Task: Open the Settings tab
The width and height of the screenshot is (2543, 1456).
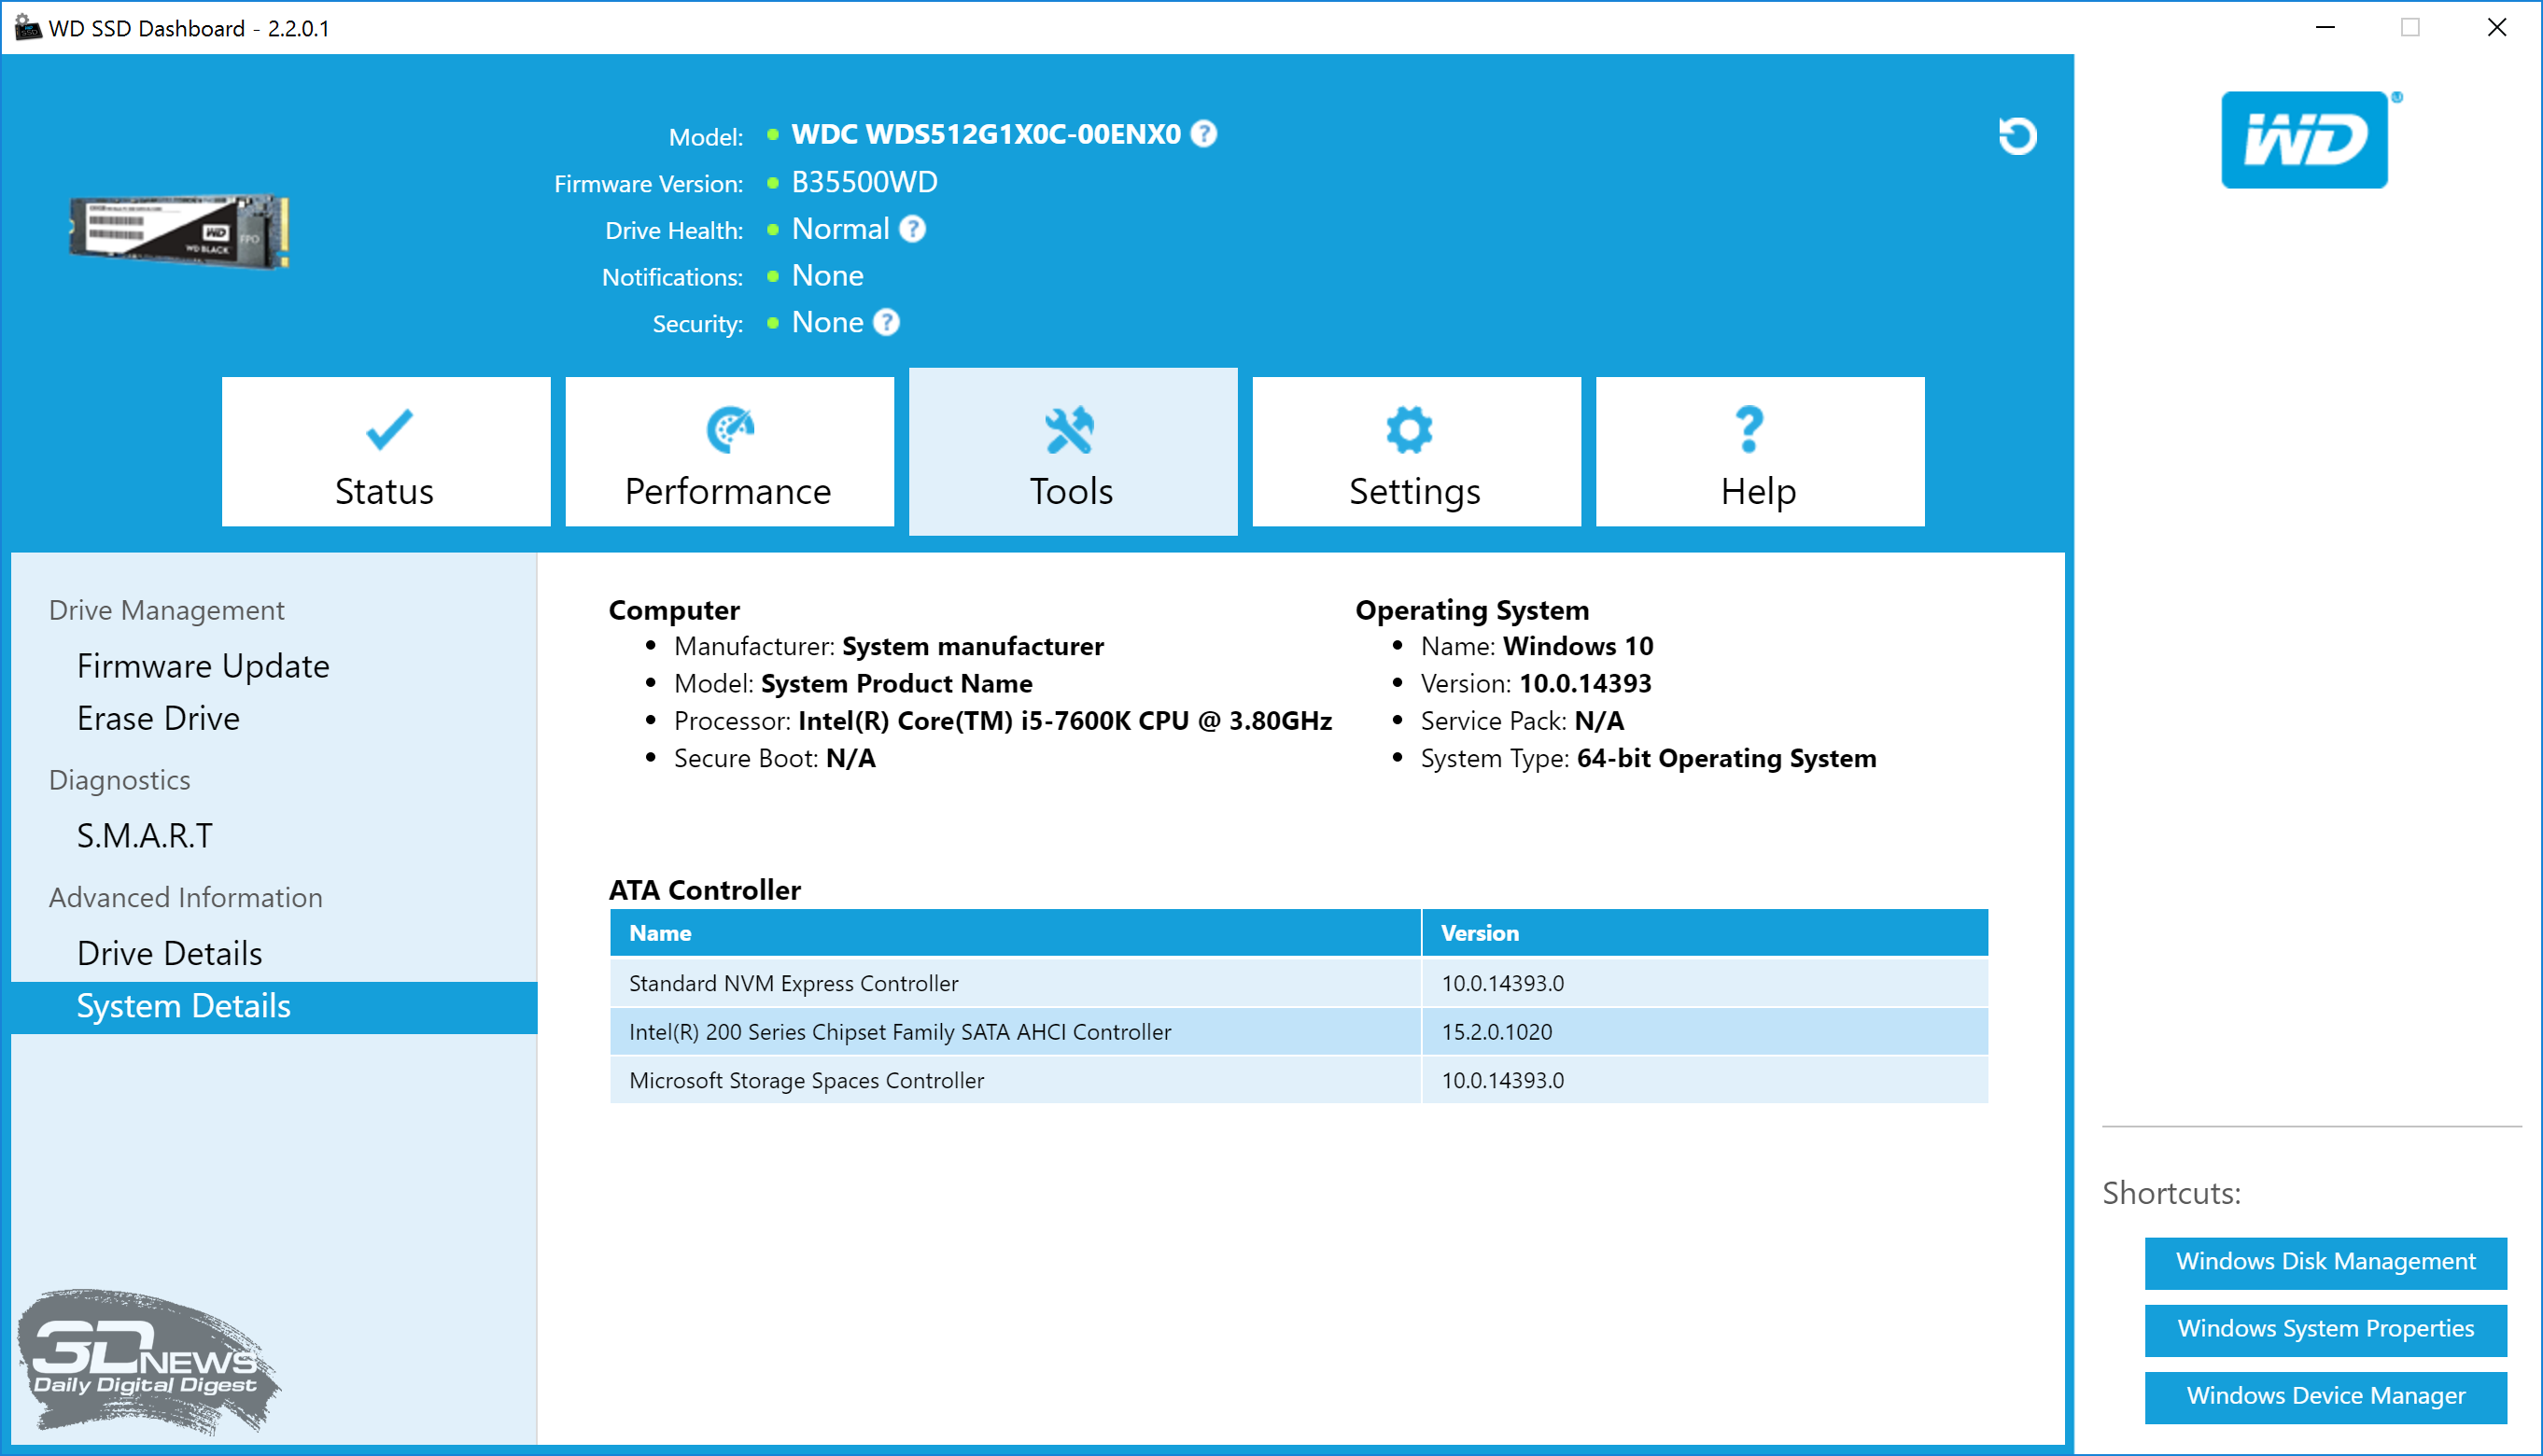Action: pos(1415,452)
